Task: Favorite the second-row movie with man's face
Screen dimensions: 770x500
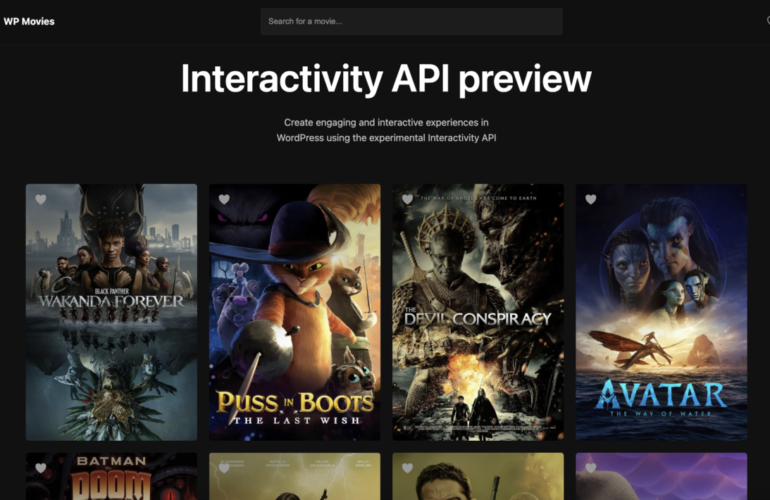Action: tap(407, 468)
